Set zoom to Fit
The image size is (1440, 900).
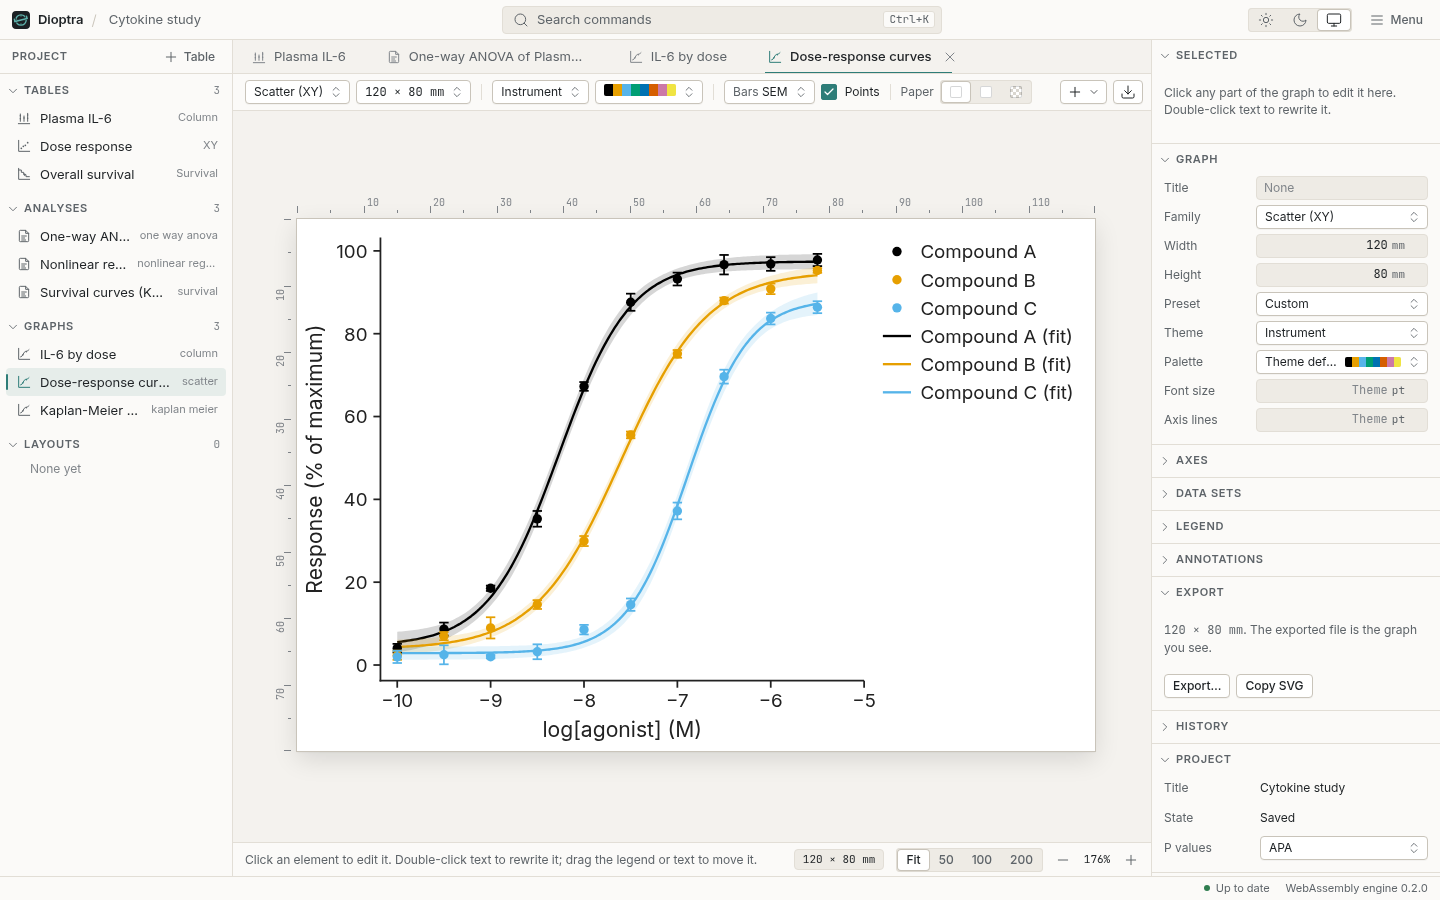click(913, 860)
